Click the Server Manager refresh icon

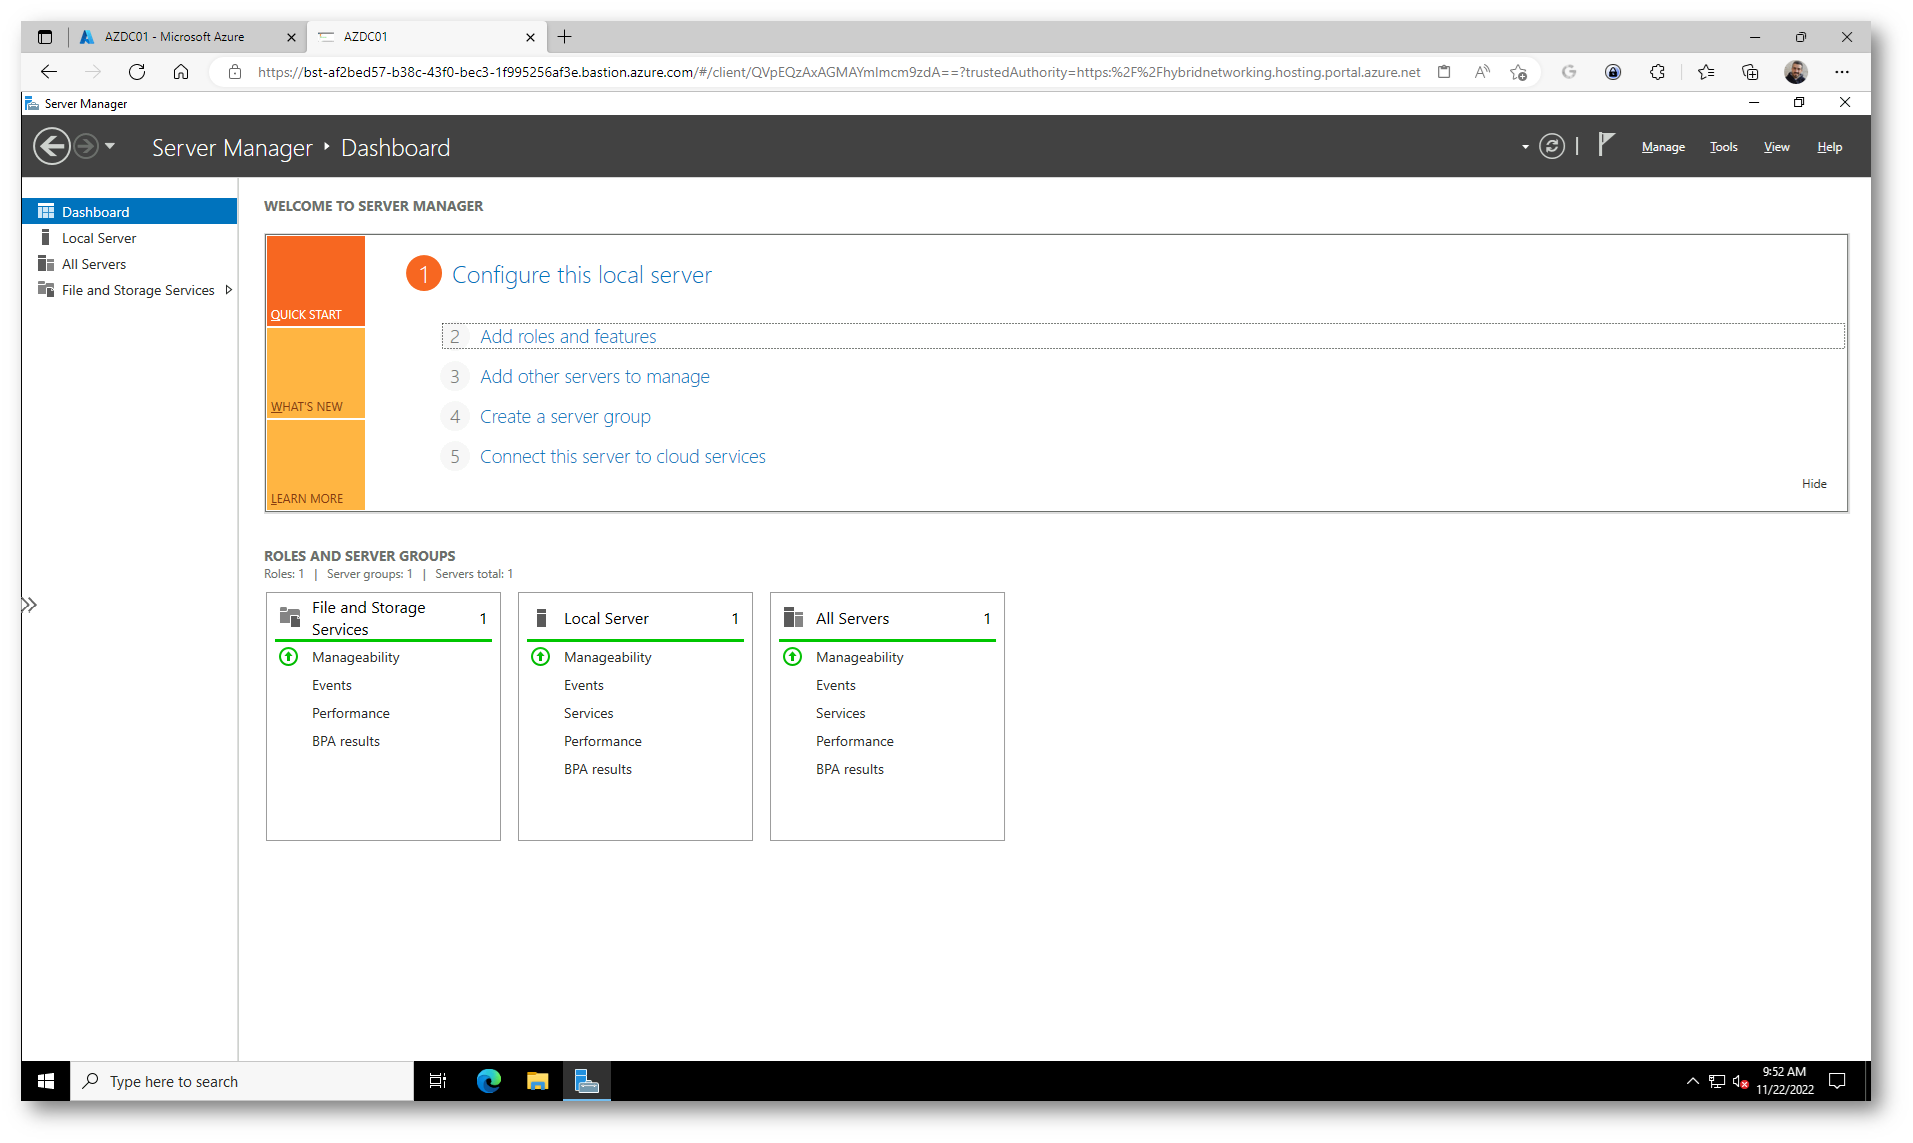pos(1551,147)
